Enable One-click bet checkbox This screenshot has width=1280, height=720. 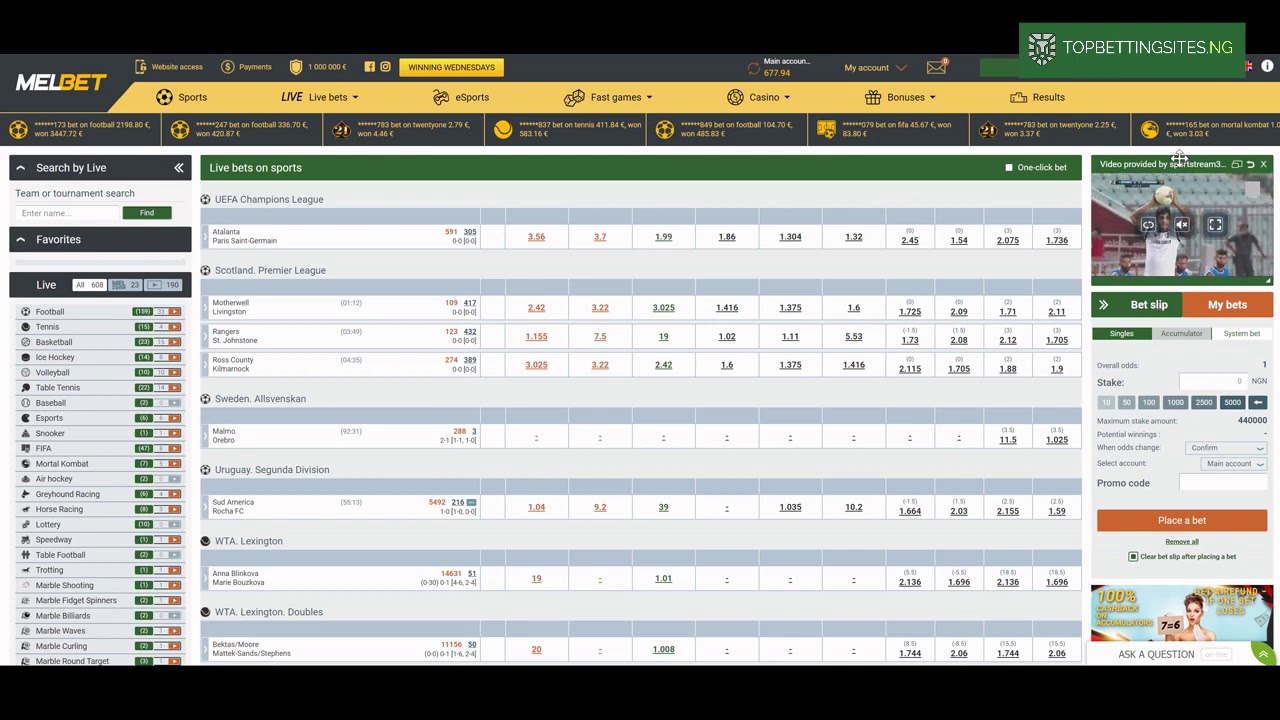point(1009,168)
